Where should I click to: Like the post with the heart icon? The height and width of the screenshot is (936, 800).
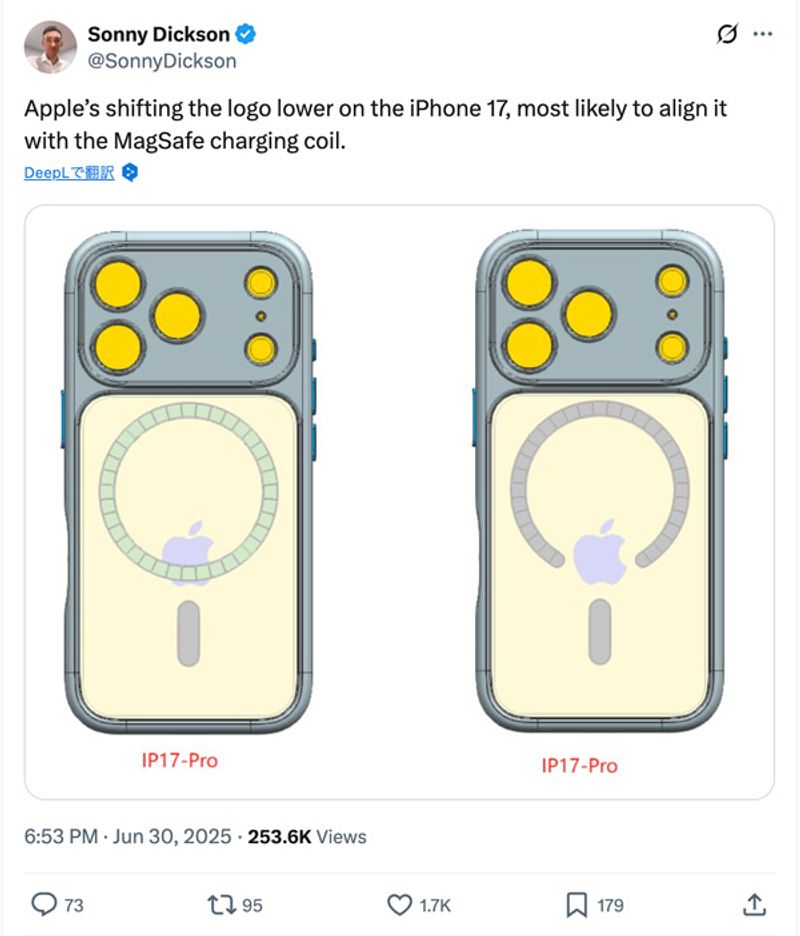click(399, 905)
